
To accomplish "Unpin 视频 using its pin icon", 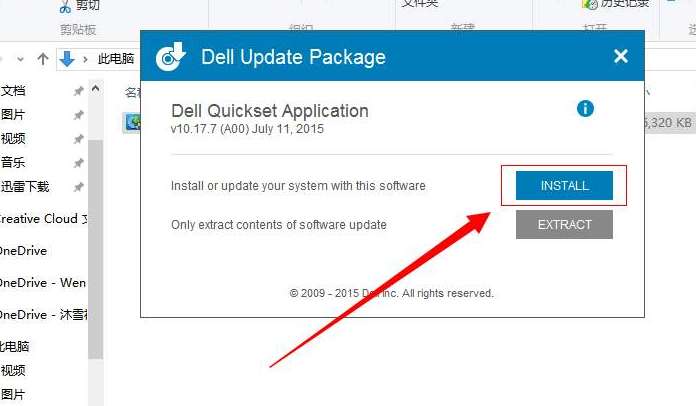I will (79, 139).
